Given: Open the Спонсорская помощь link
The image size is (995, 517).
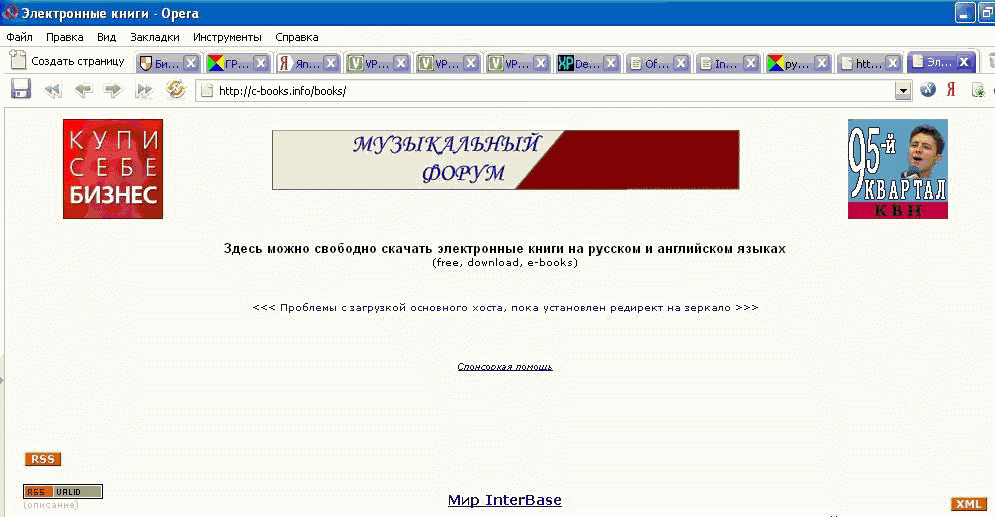Looking at the screenshot, I should coord(504,367).
